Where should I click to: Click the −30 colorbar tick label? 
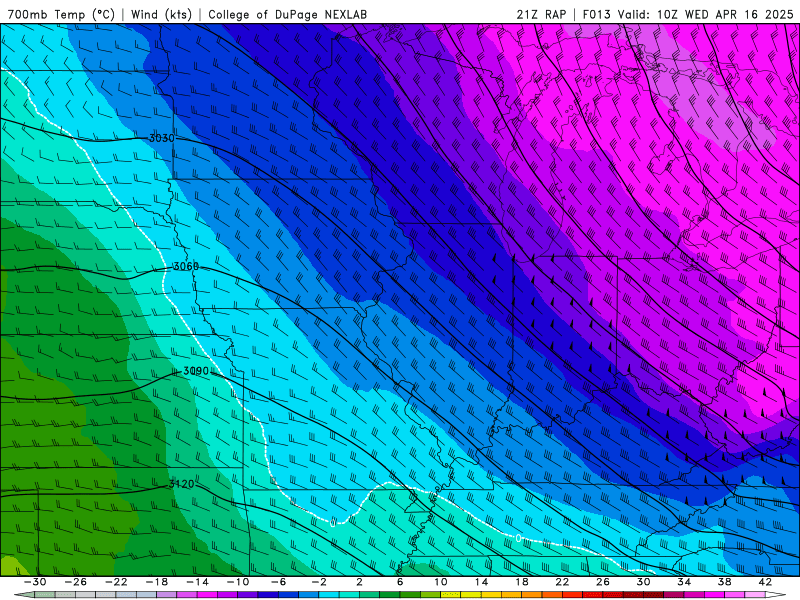35,582
